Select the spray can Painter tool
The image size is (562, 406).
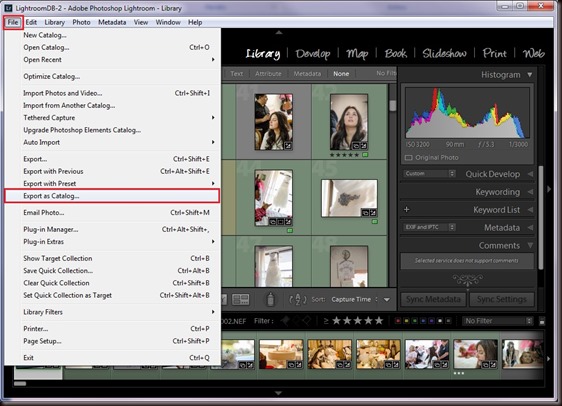(271, 299)
